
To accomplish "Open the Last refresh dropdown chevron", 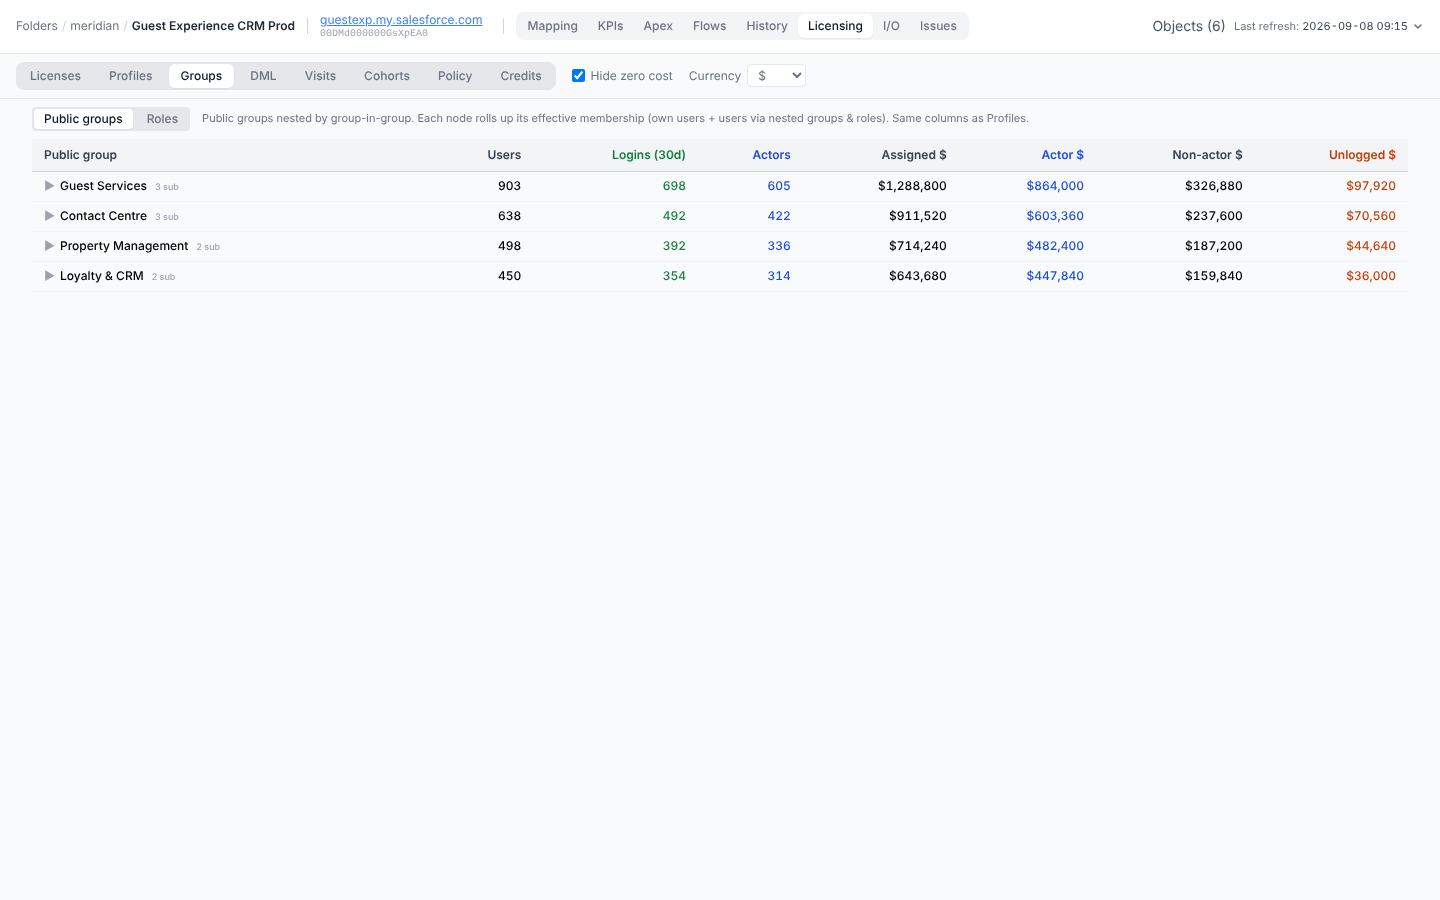I will (1418, 27).
